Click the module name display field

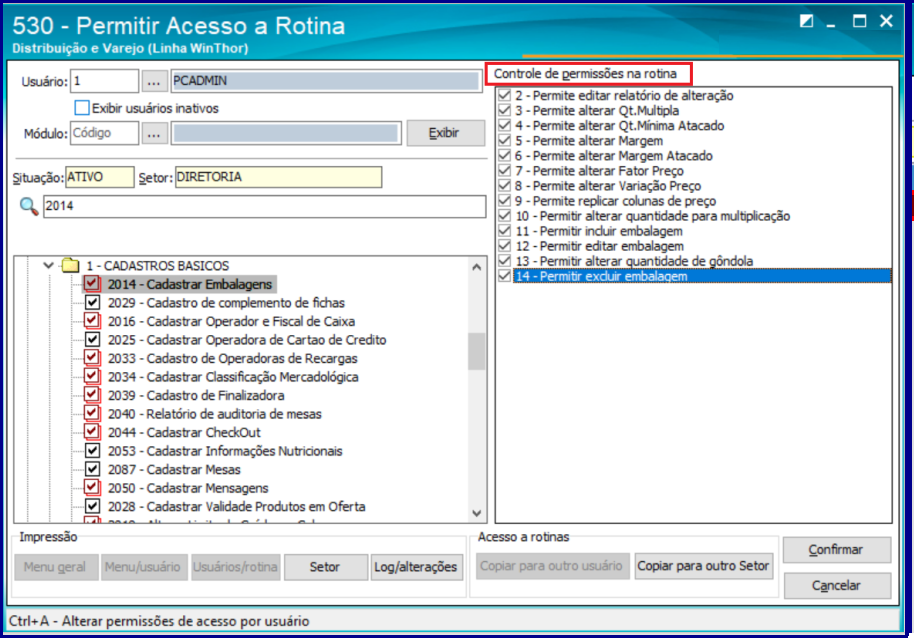click(286, 133)
